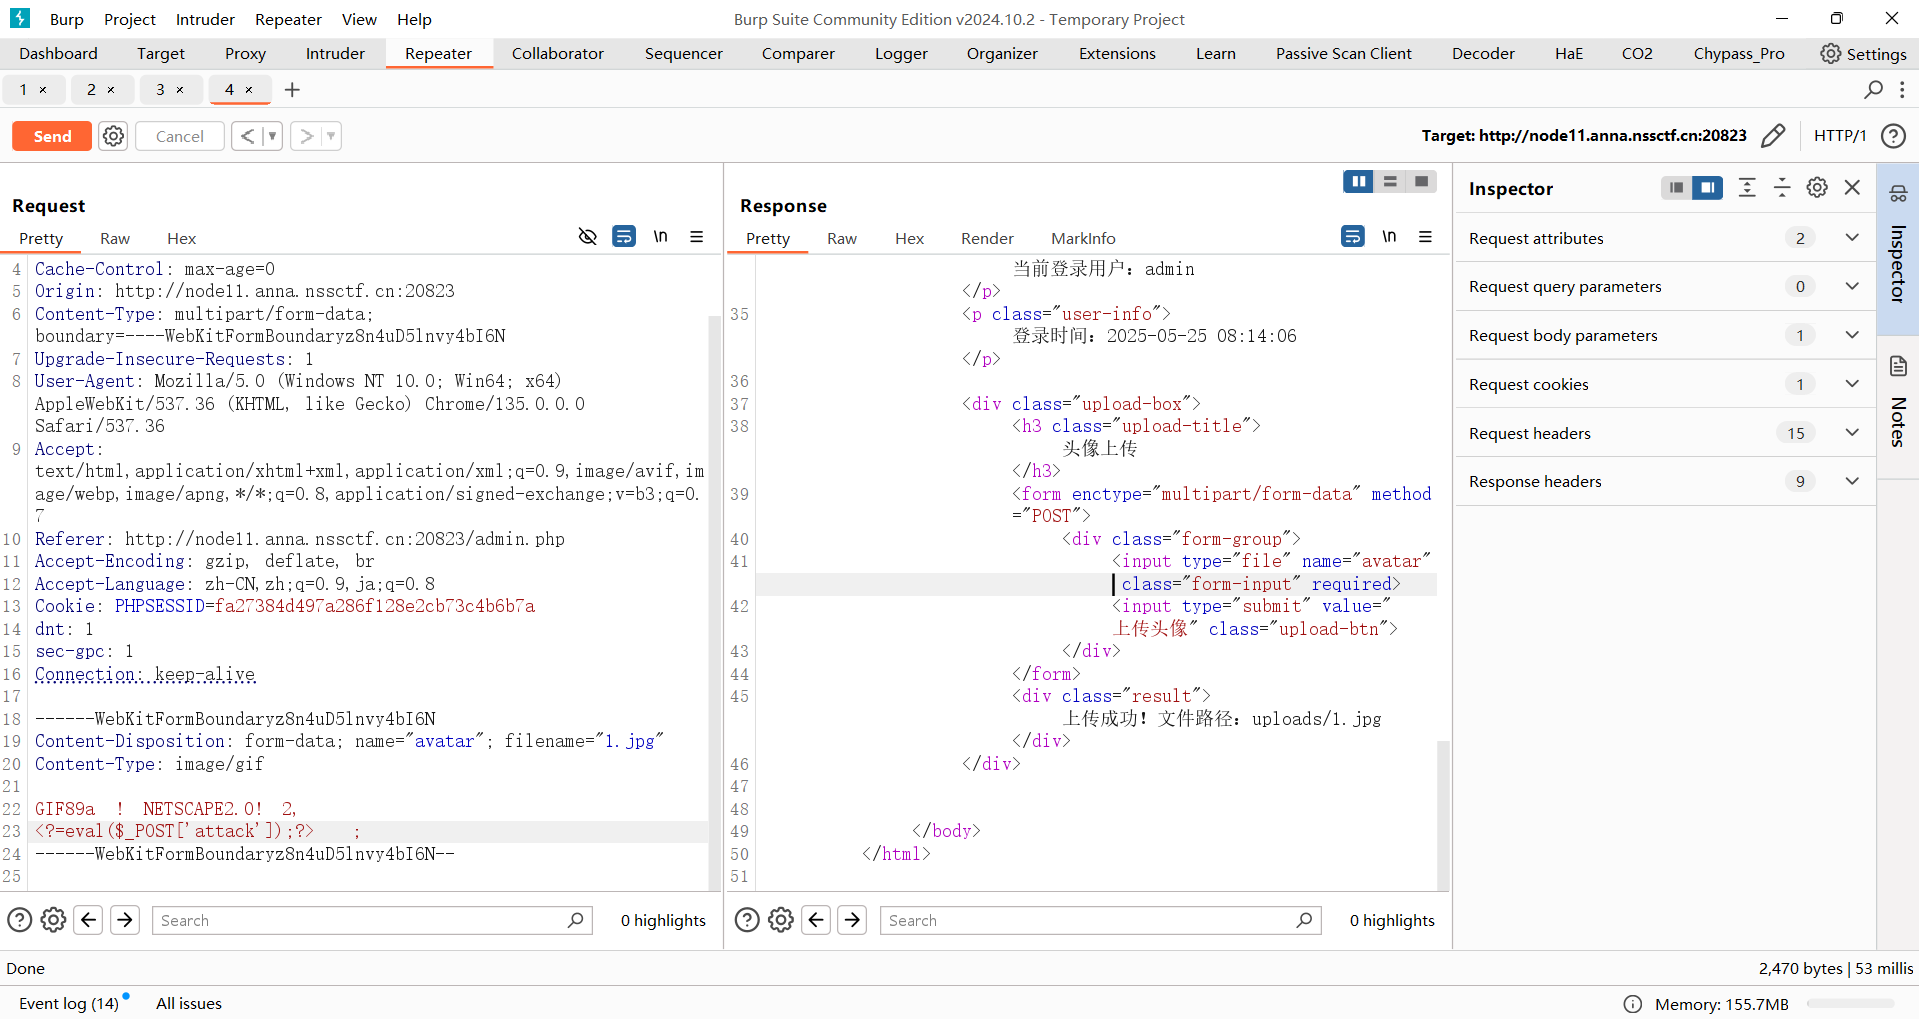1920x1020 pixels.
Task: Select Raw view in Request panel
Action: (115, 238)
